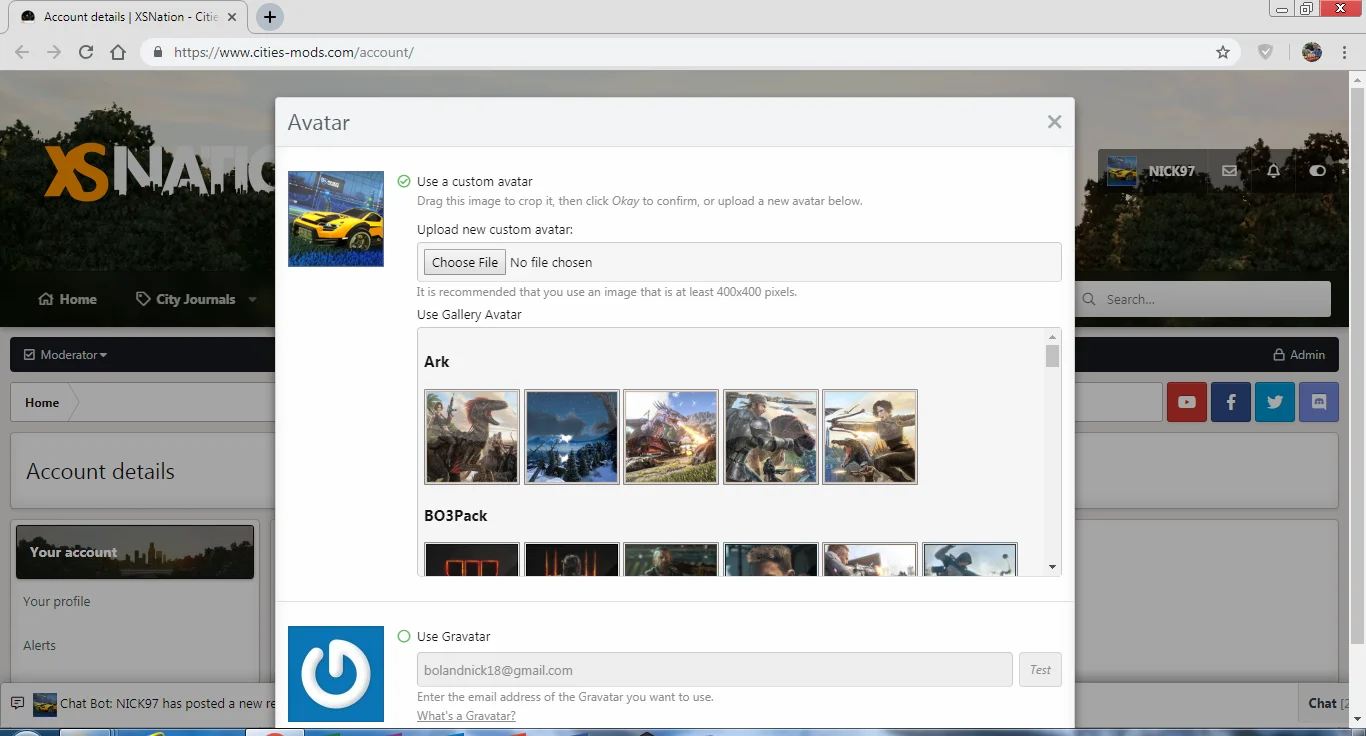Choose first Ark gallery avatar with dinosaur rider
This screenshot has width=1366, height=736.
(472, 437)
